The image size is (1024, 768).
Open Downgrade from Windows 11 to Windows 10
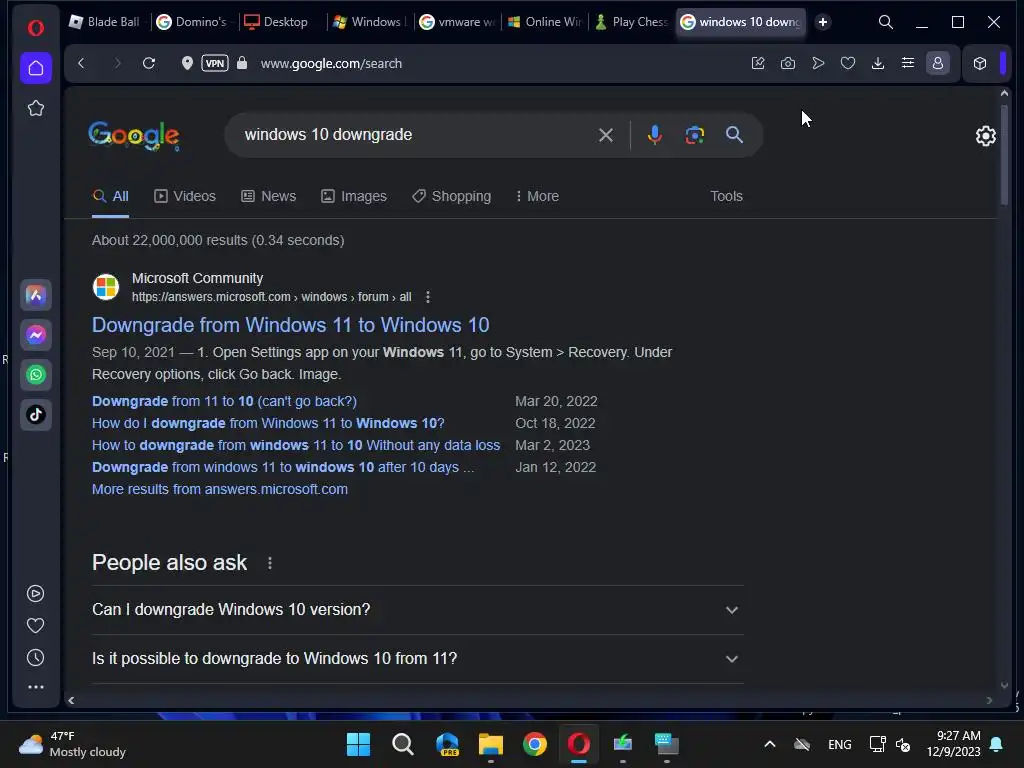tap(291, 325)
